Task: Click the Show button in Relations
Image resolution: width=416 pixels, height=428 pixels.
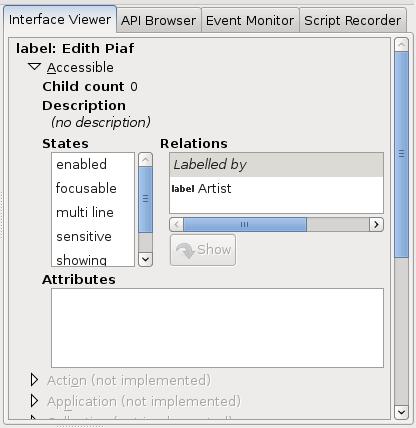Action: (203, 250)
